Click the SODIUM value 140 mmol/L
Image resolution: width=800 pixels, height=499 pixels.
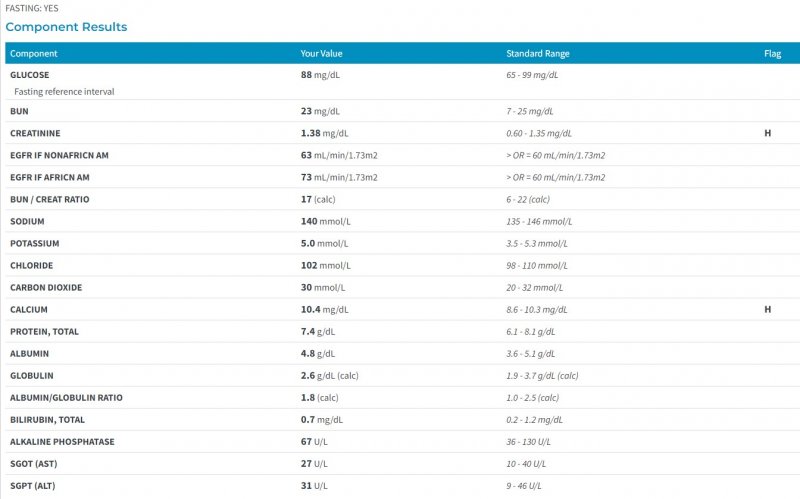(326, 221)
